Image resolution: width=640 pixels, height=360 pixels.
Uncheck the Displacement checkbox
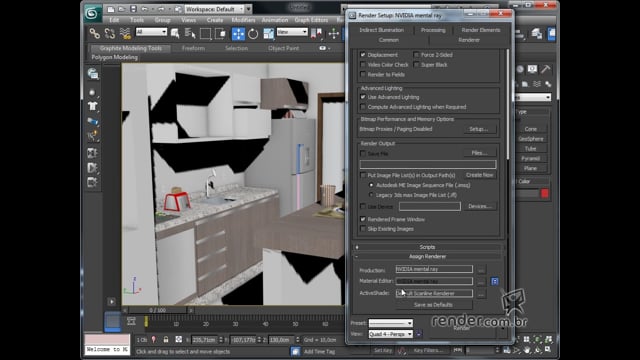pos(362,55)
